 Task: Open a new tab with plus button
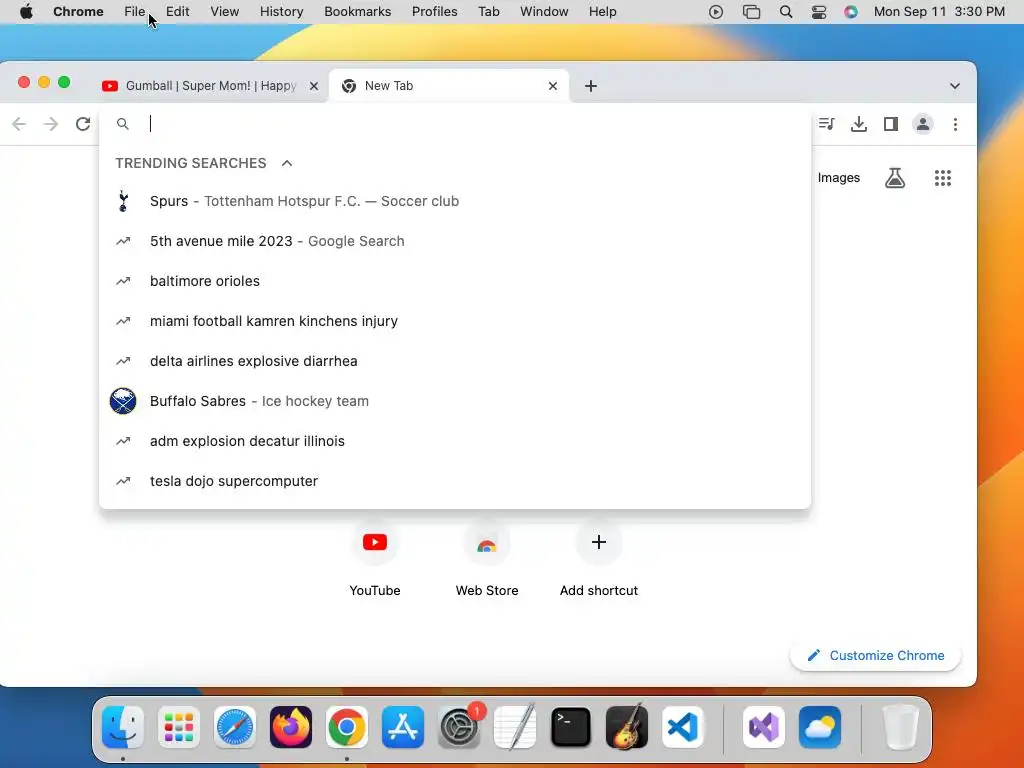(591, 86)
